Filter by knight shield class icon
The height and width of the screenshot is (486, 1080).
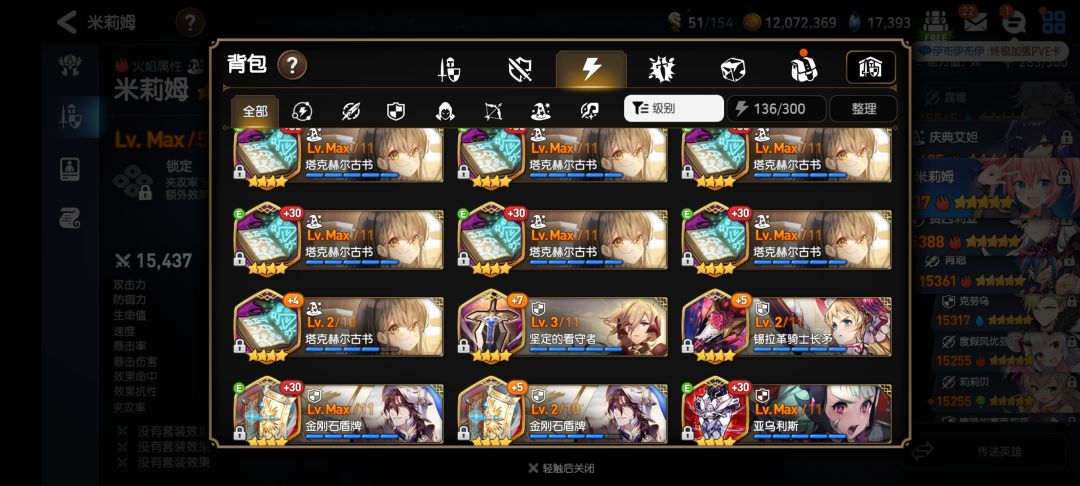tap(395, 110)
